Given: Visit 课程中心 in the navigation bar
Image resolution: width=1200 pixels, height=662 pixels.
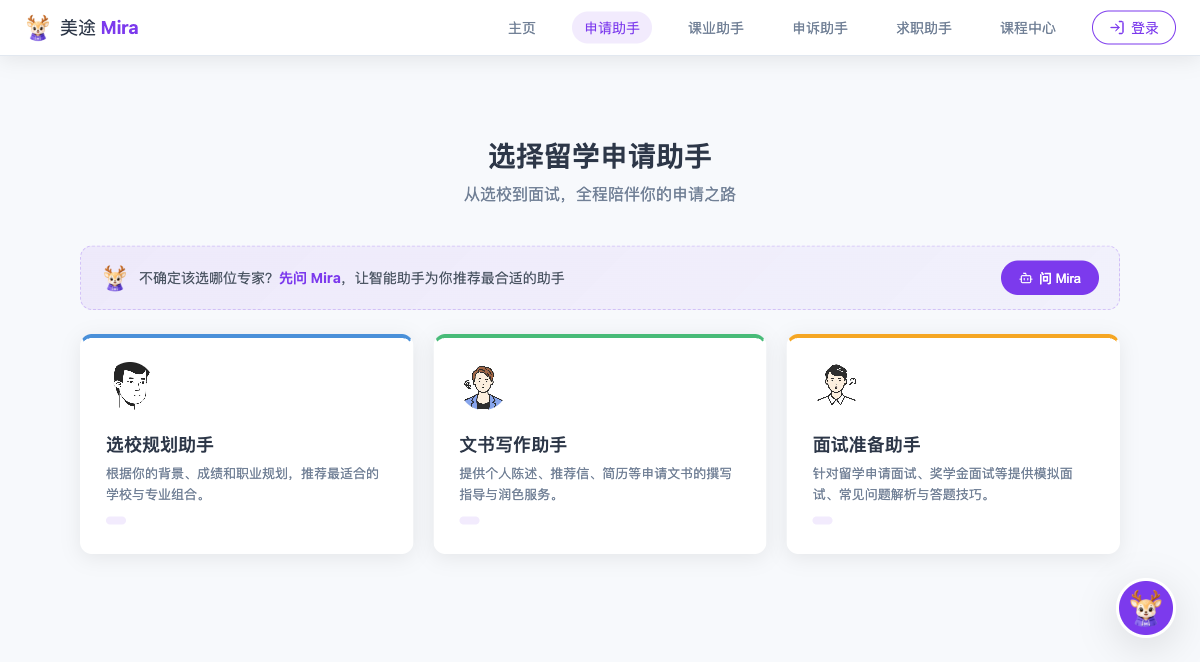Looking at the screenshot, I should click(1028, 28).
